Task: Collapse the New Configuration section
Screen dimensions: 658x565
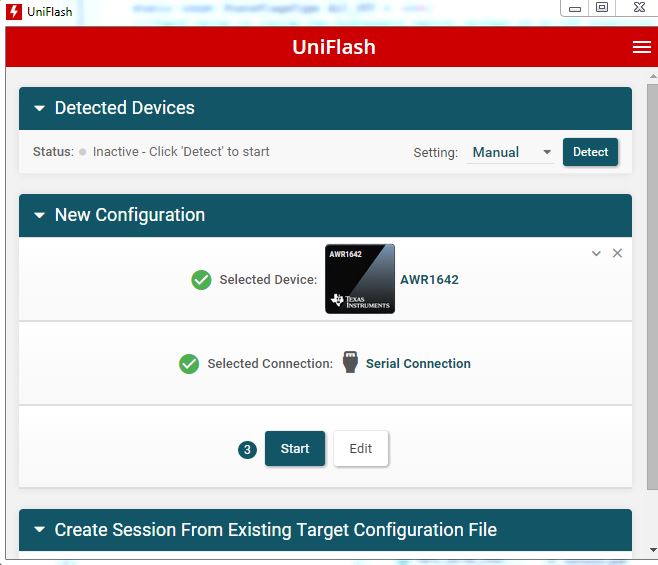Action: (x=40, y=215)
